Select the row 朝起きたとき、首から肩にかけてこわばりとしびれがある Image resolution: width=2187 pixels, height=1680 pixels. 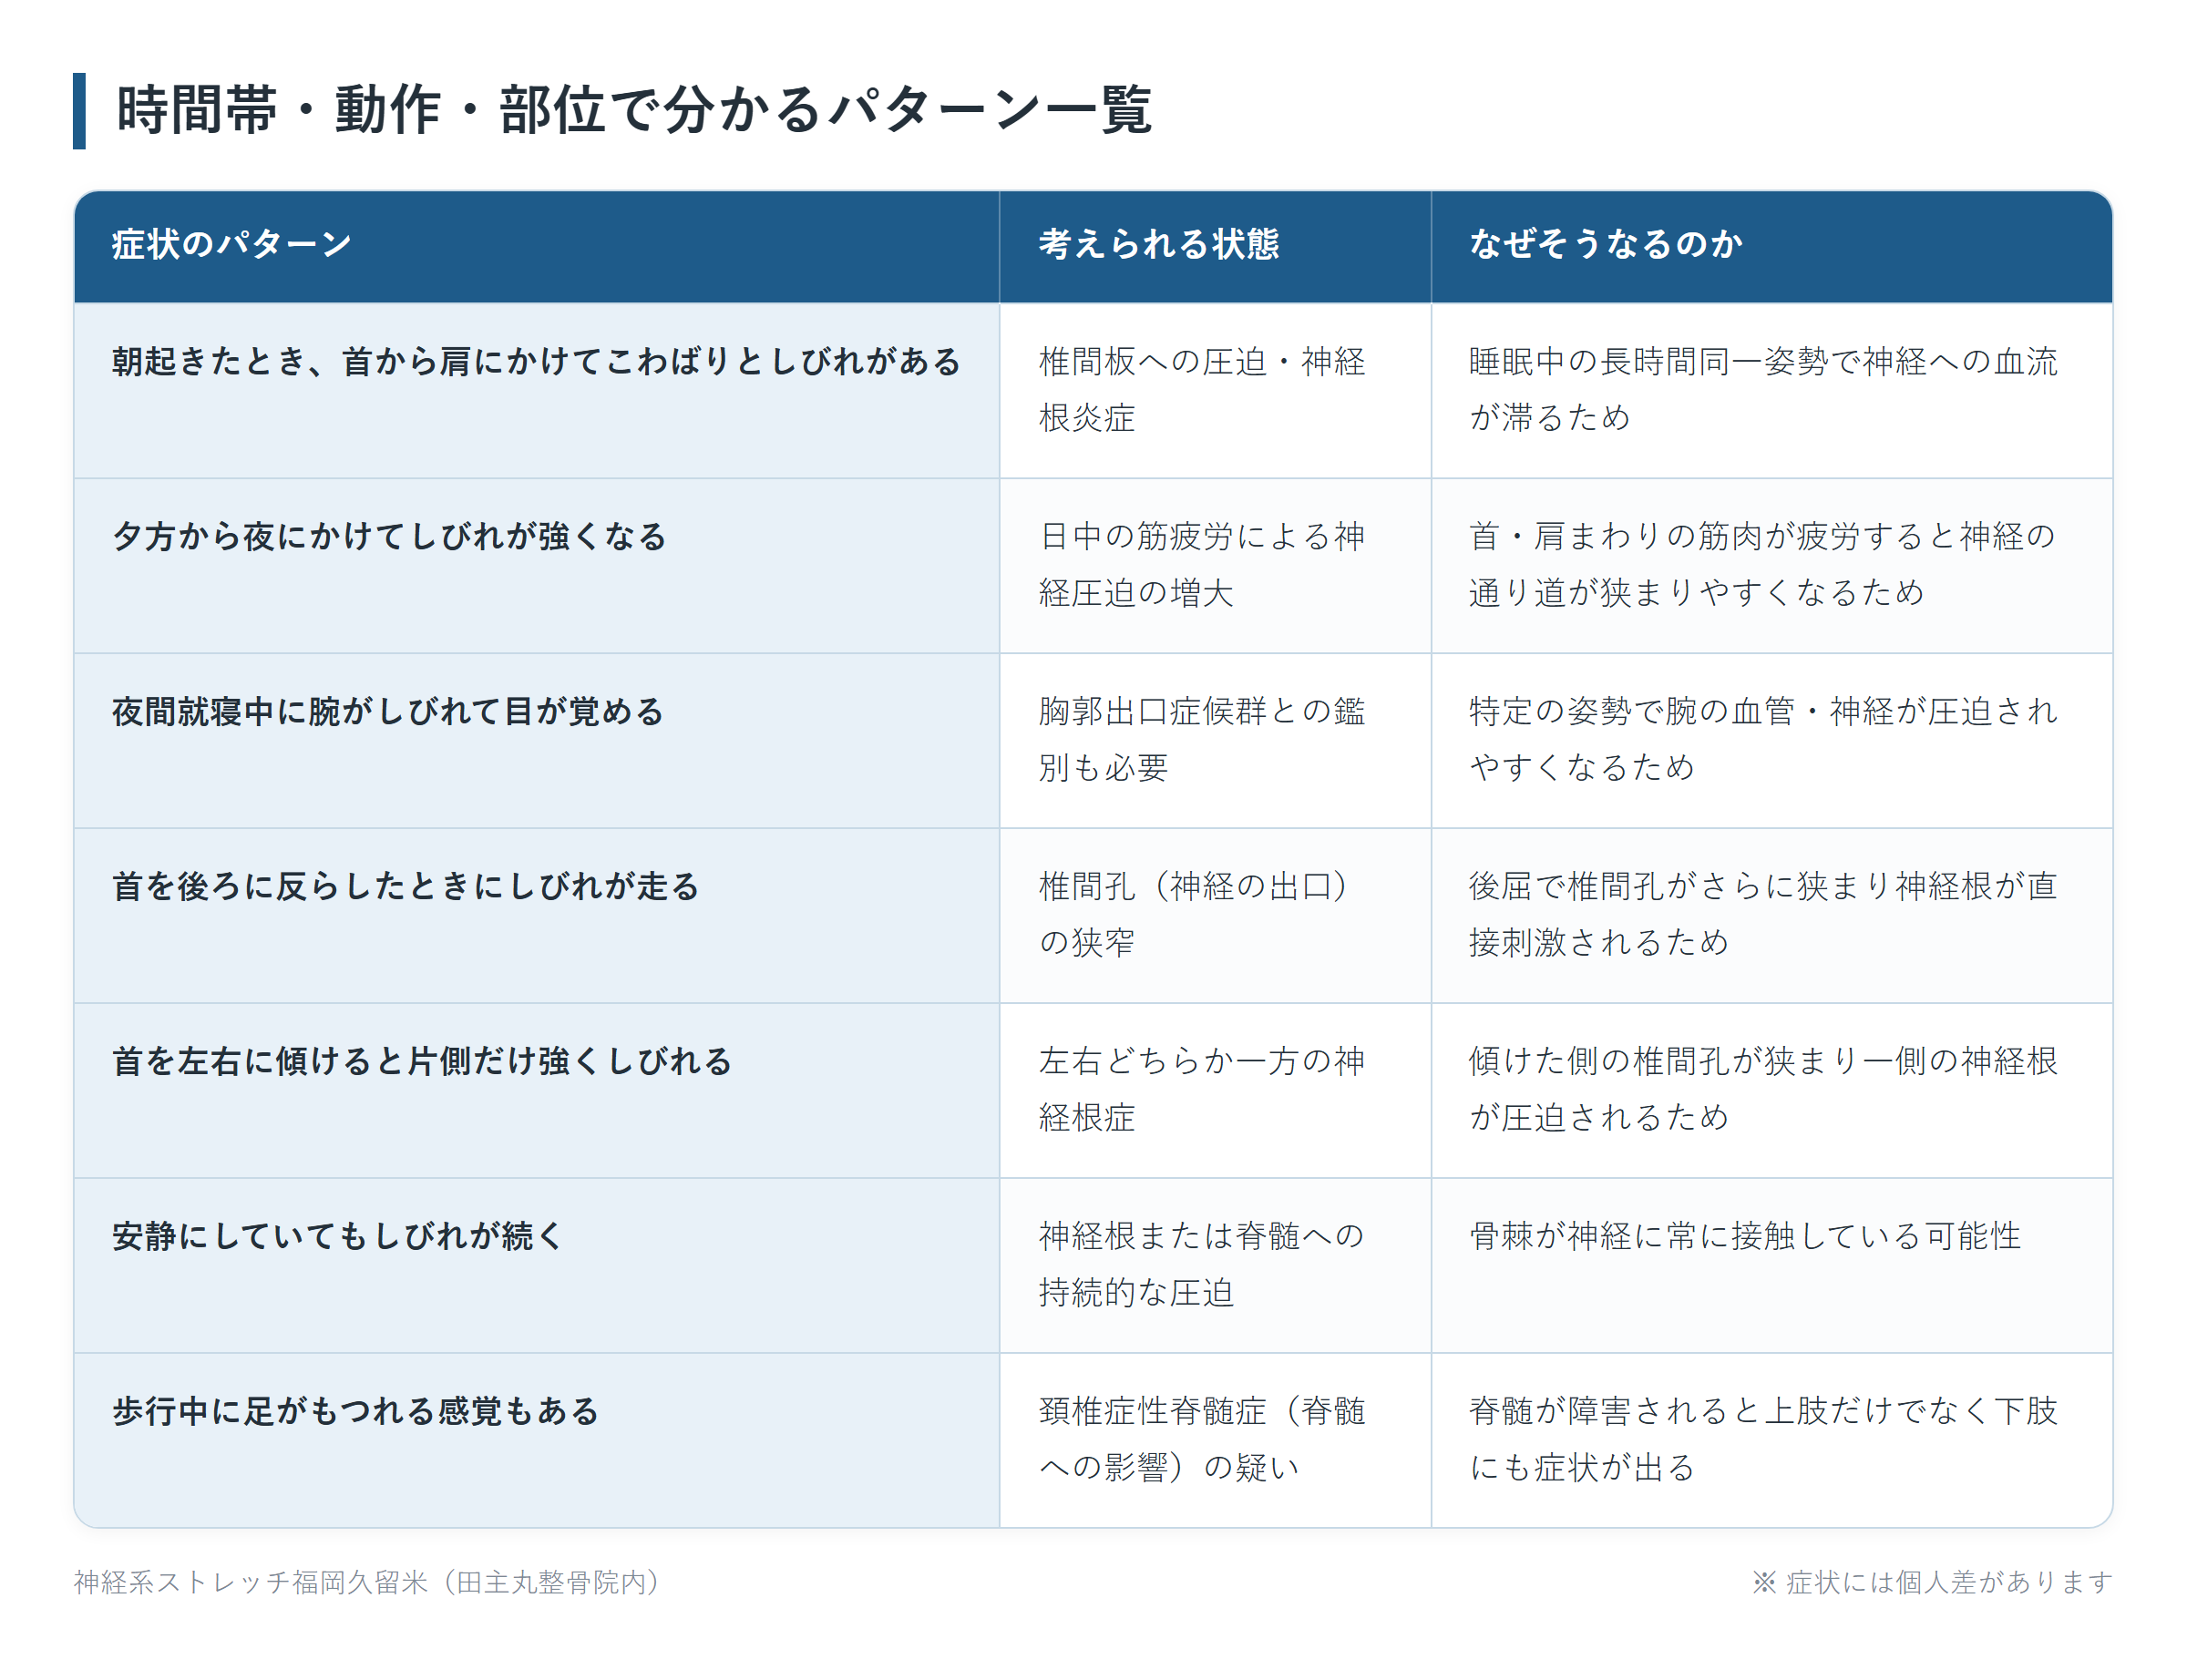coord(1093,390)
